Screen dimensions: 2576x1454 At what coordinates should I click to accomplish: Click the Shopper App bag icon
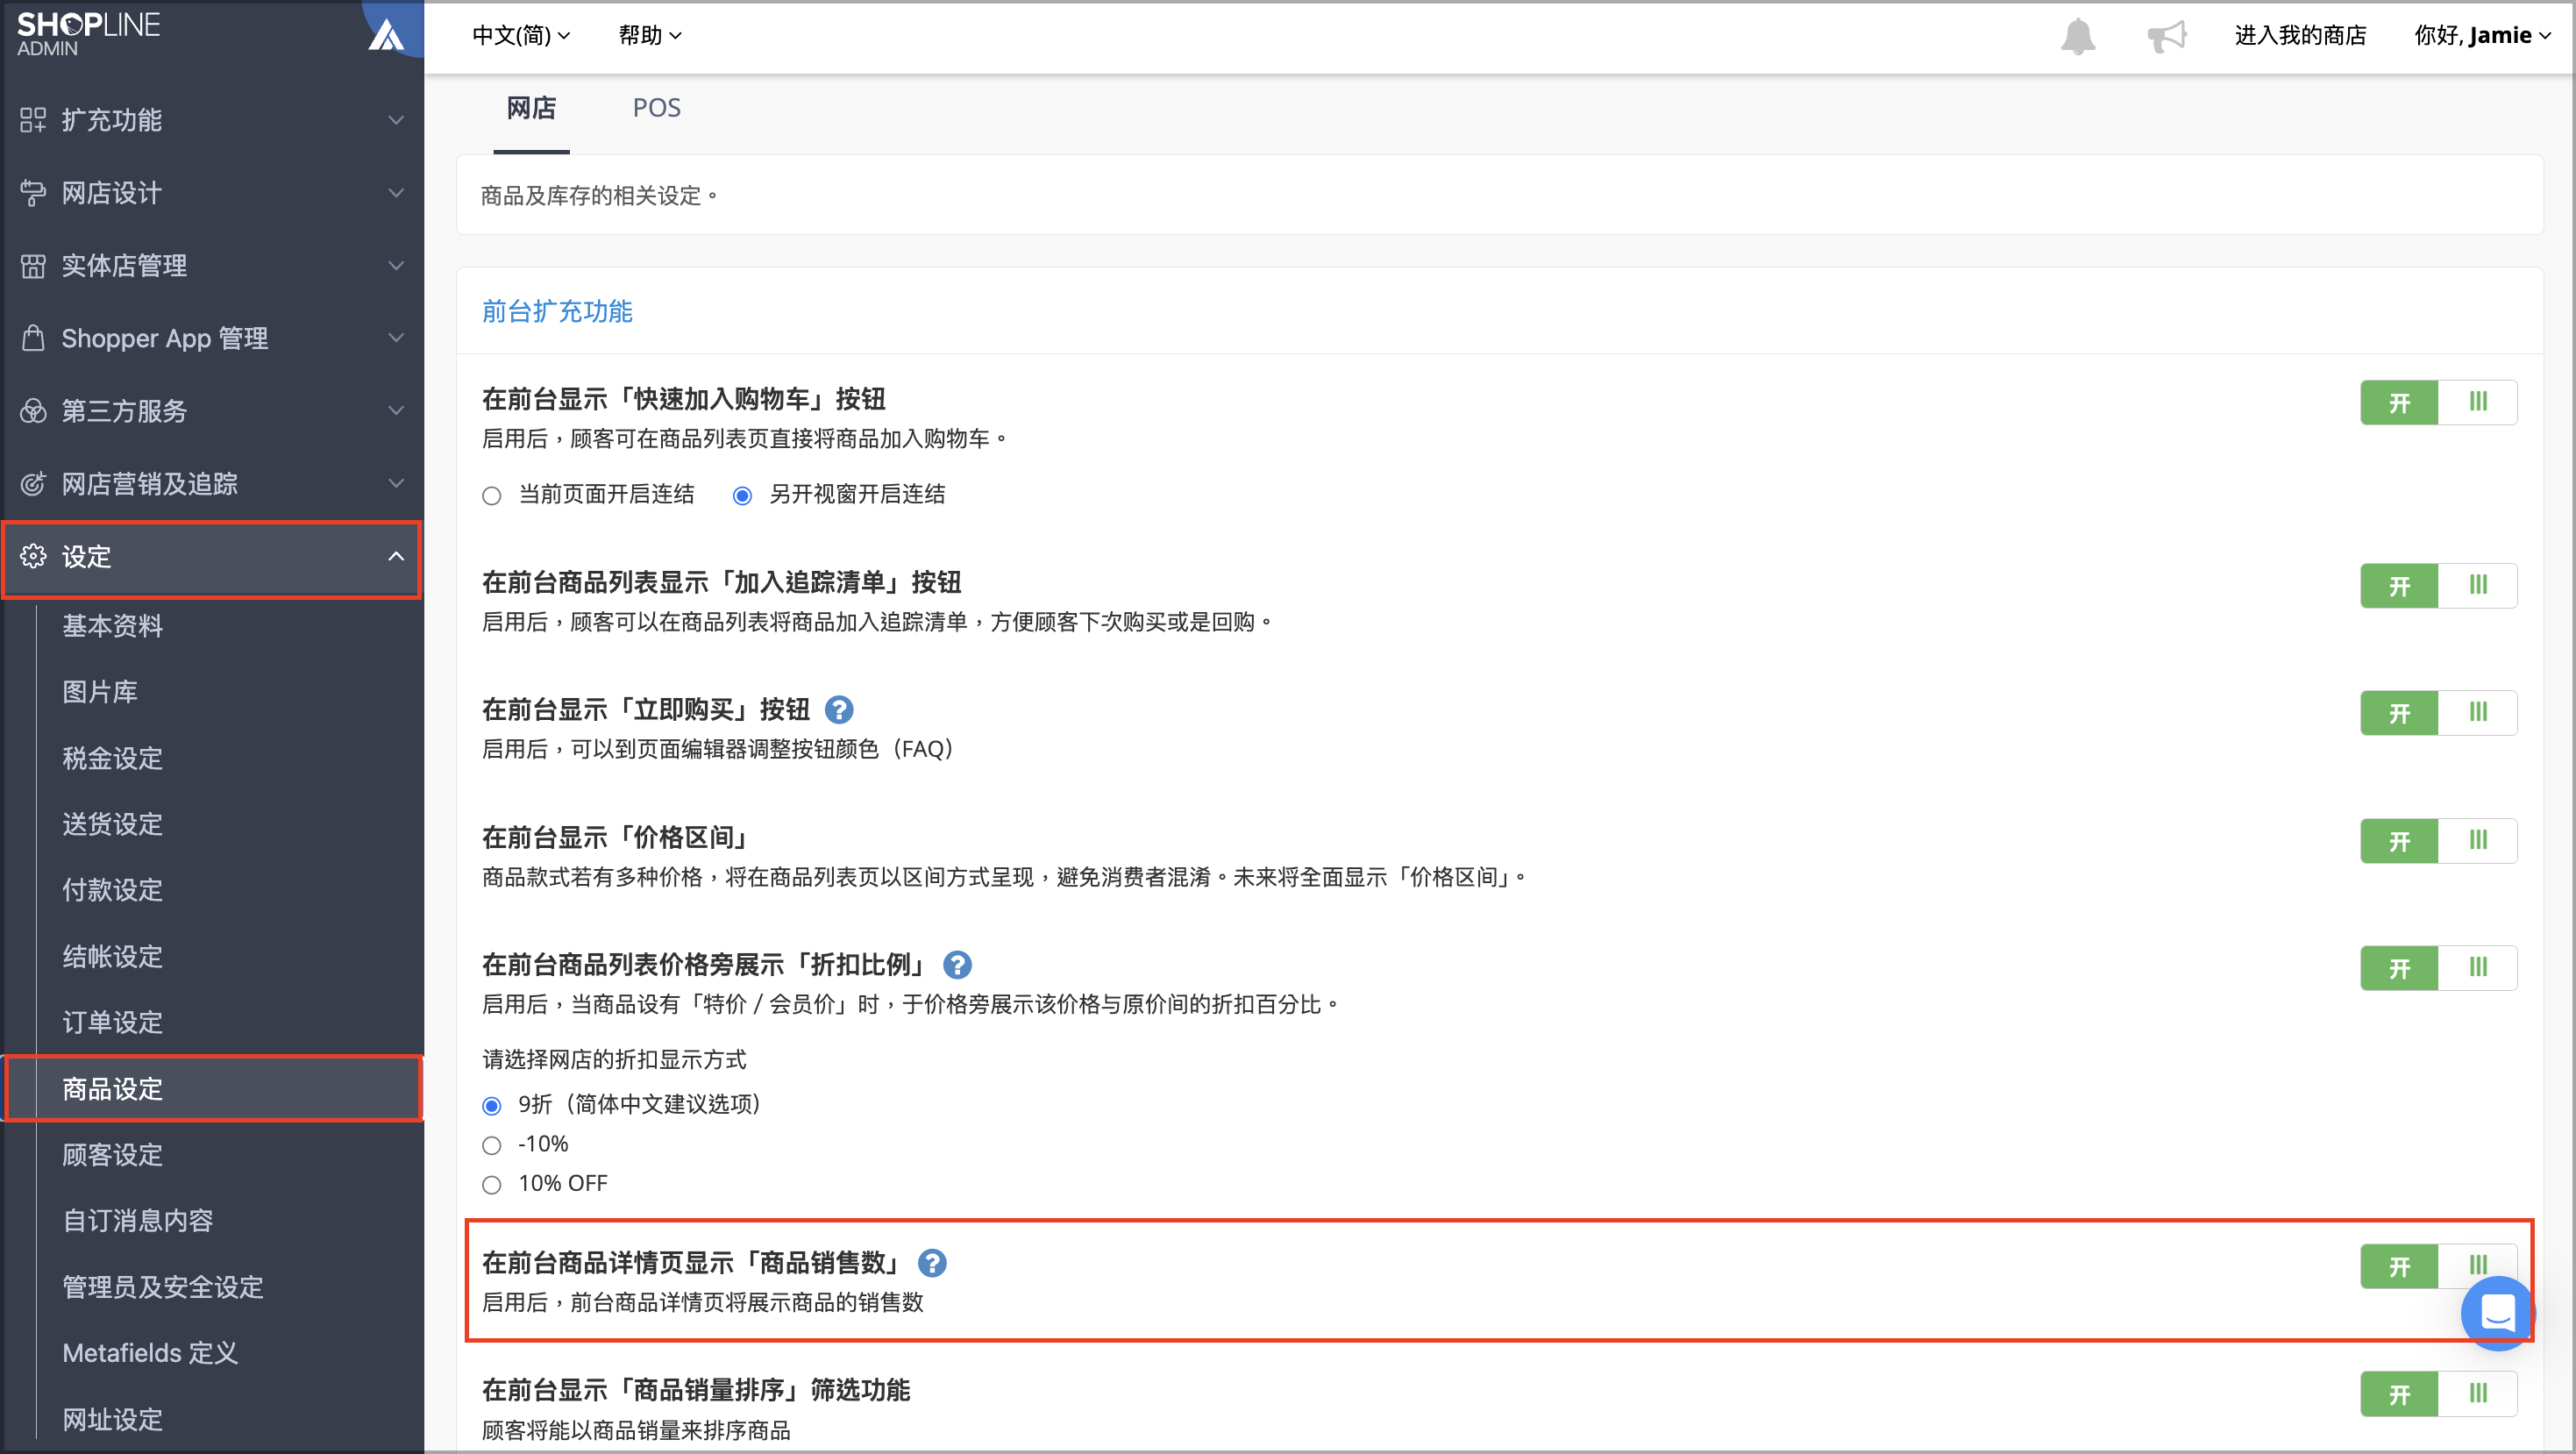click(33, 338)
